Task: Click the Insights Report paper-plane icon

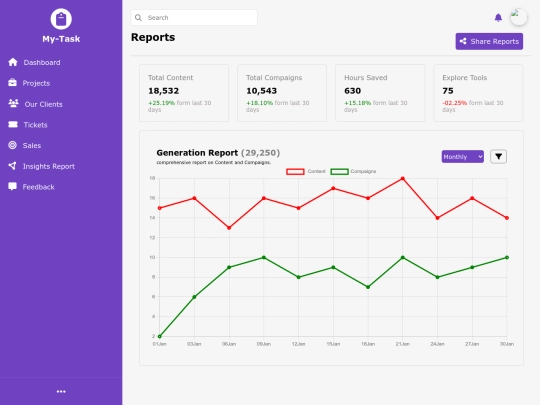Action: (x=12, y=166)
